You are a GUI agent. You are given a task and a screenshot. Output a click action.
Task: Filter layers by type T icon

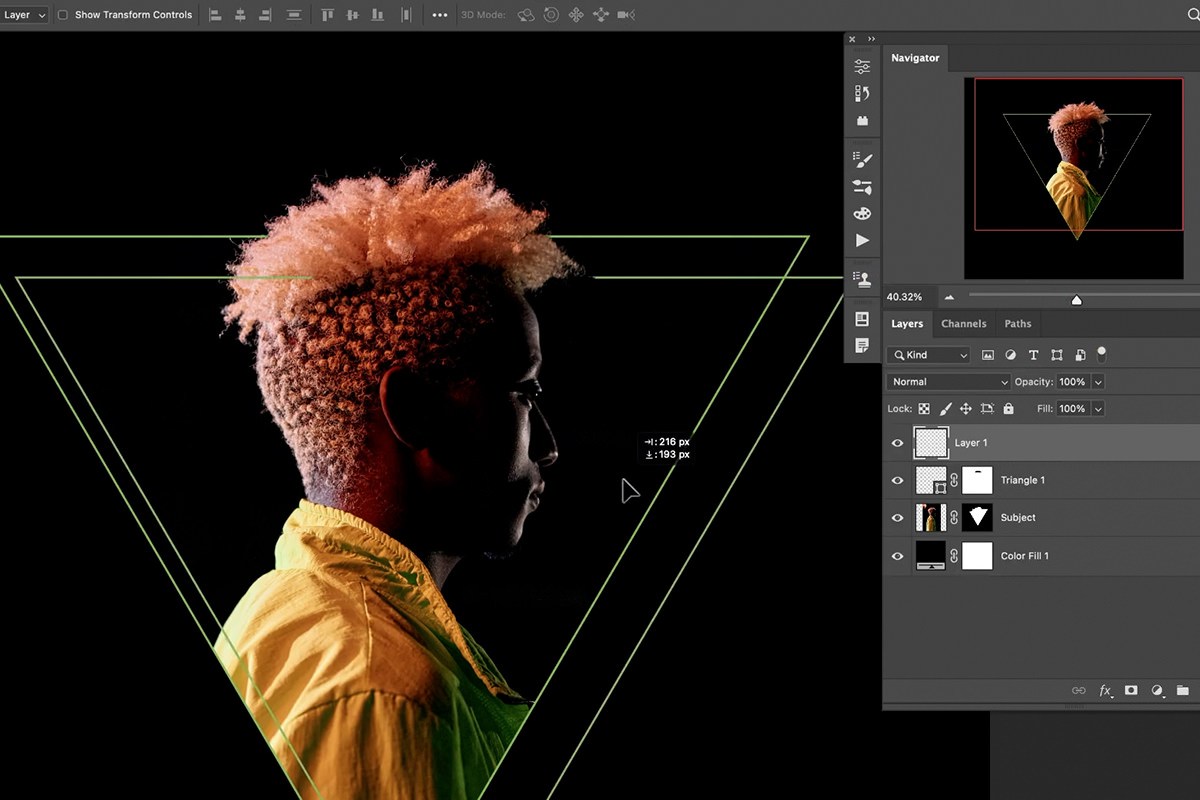pos(1034,355)
